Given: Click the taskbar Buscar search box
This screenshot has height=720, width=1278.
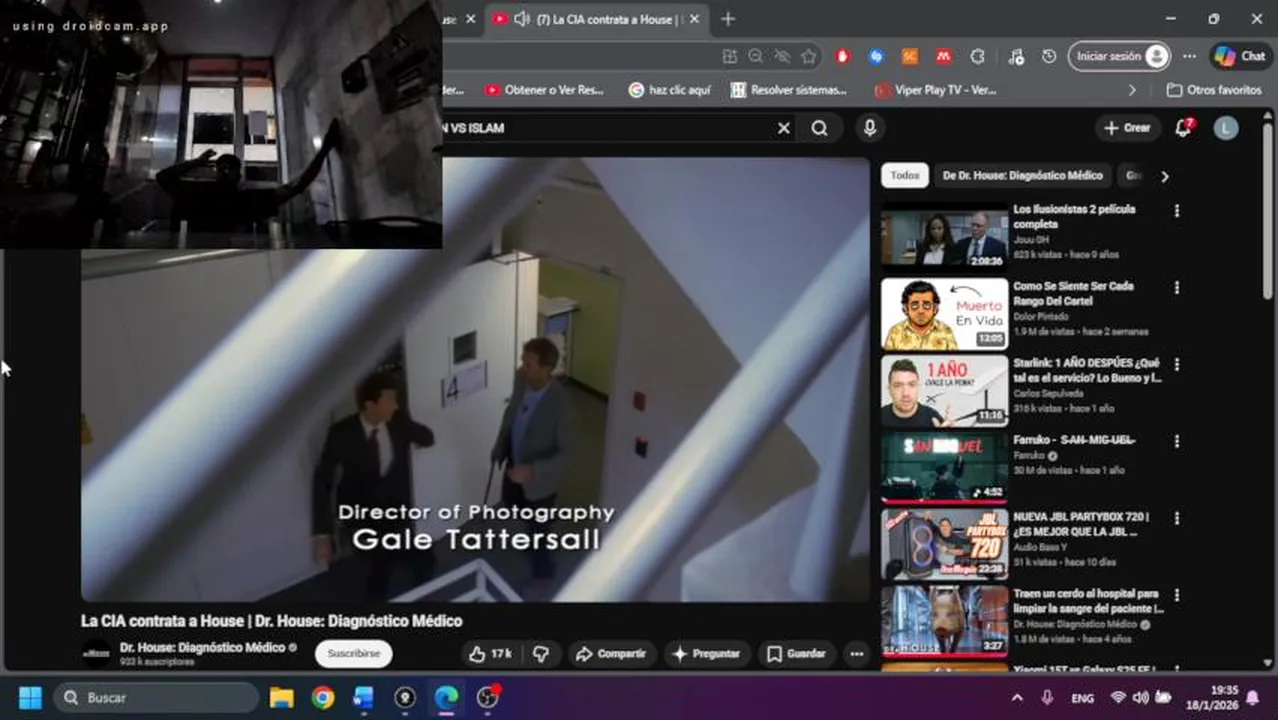Looking at the screenshot, I should (x=155, y=697).
